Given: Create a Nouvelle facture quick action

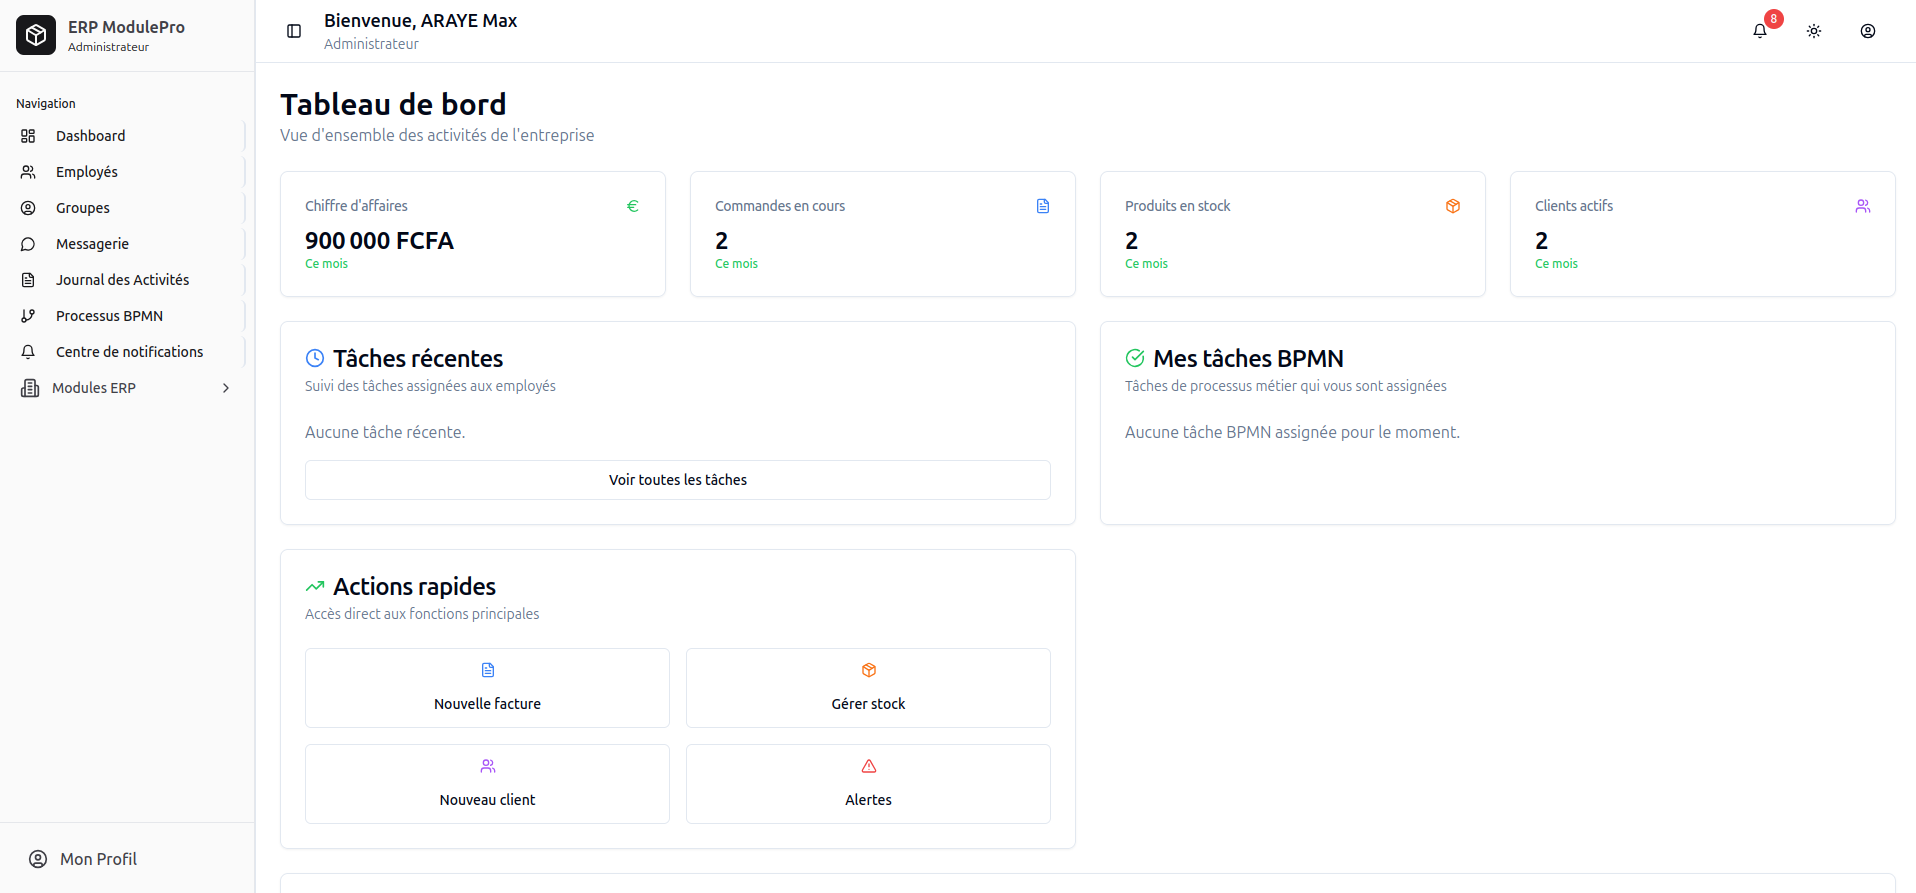Looking at the screenshot, I should (x=487, y=688).
